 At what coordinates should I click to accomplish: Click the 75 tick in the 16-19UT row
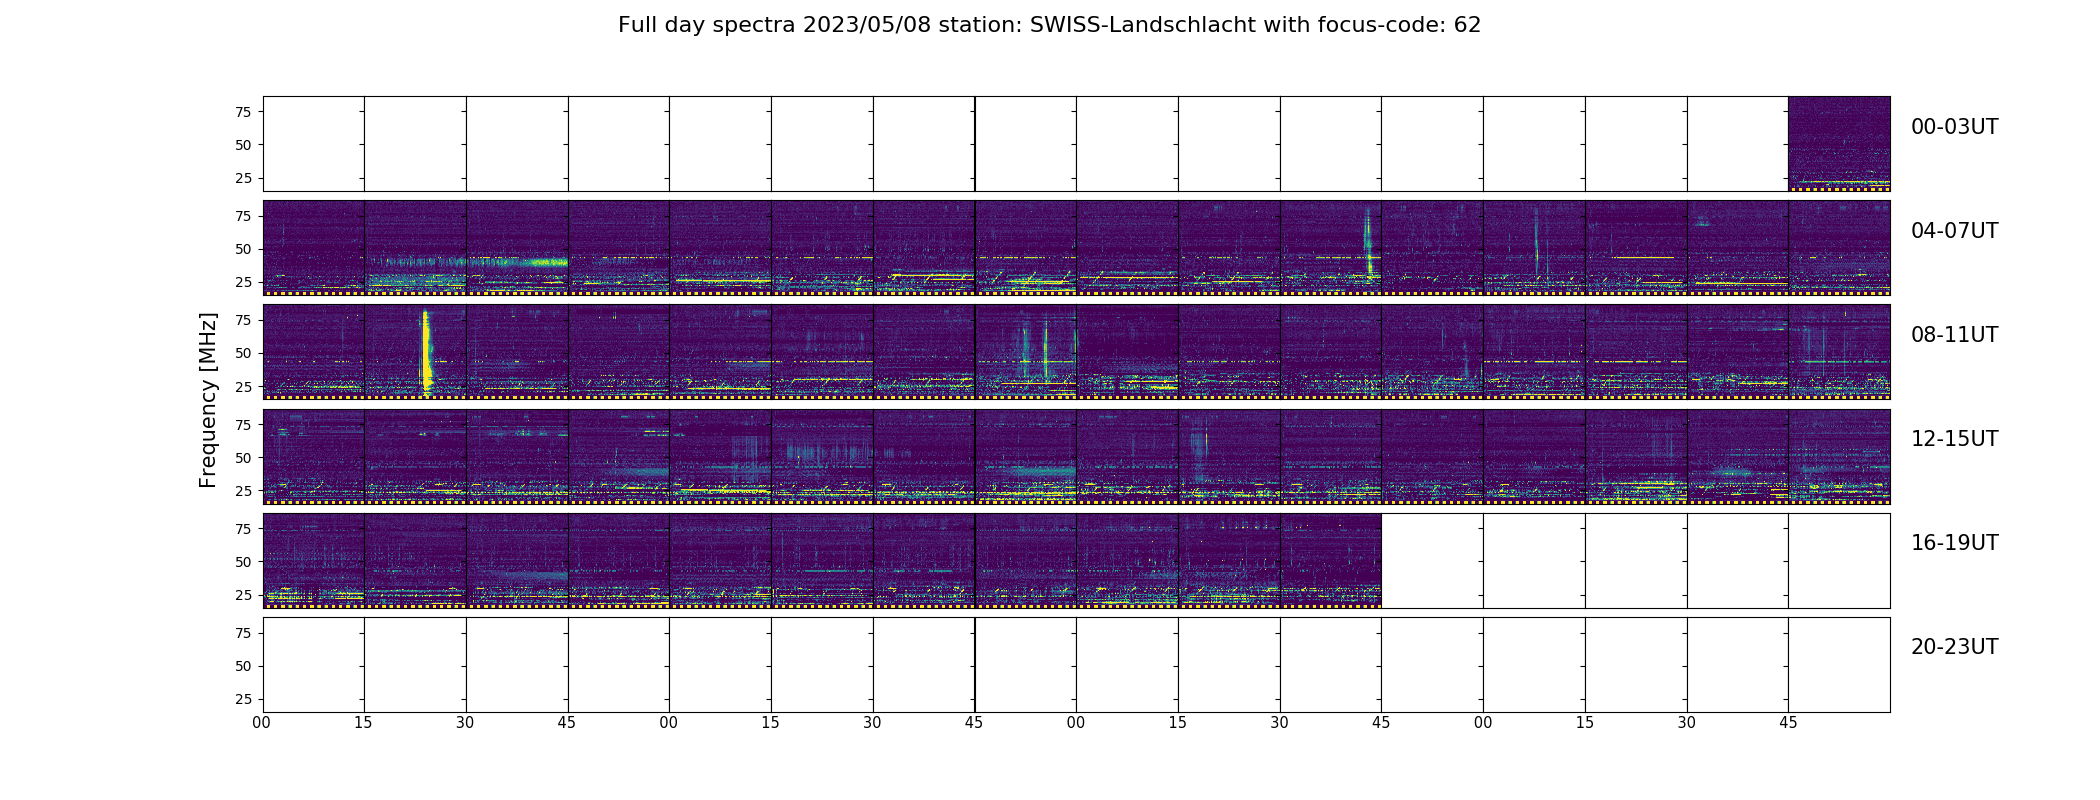pyautogui.click(x=243, y=529)
